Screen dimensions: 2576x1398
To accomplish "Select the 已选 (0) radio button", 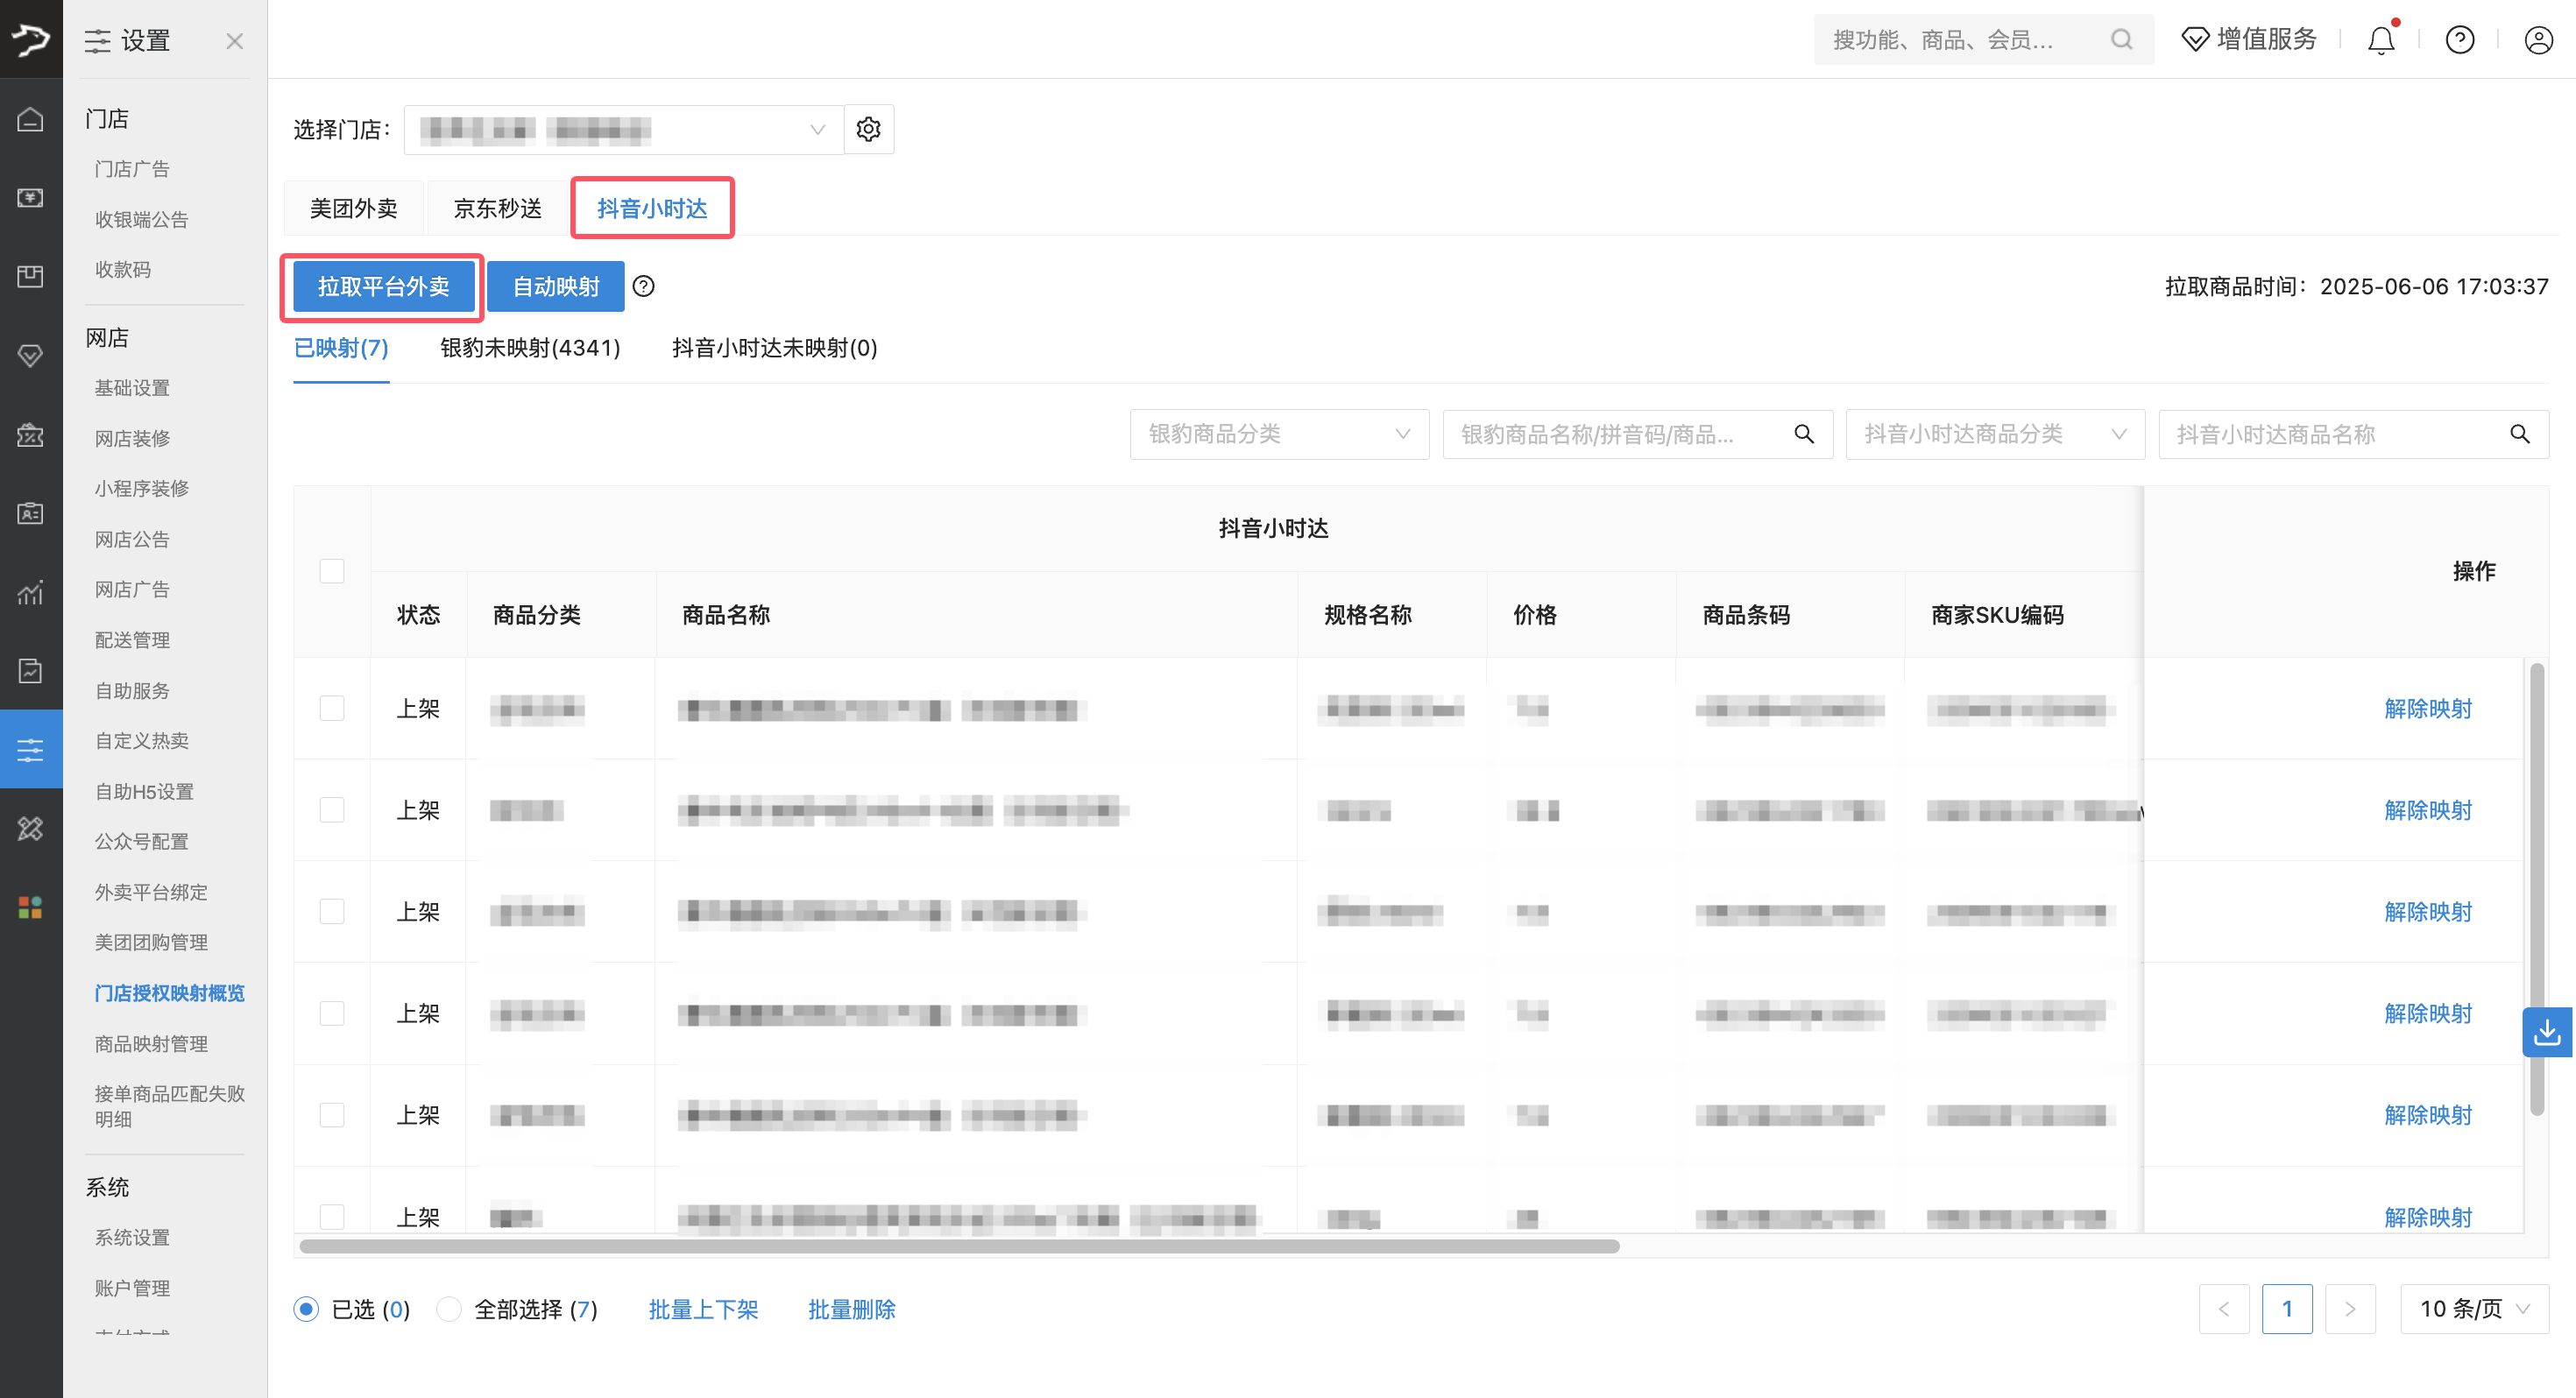I will [306, 1309].
